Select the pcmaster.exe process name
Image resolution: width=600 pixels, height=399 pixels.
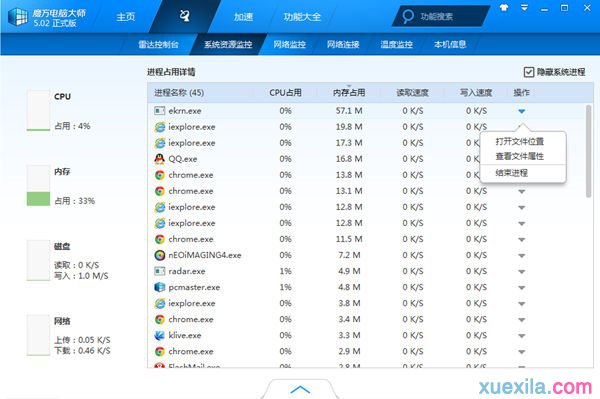194,287
